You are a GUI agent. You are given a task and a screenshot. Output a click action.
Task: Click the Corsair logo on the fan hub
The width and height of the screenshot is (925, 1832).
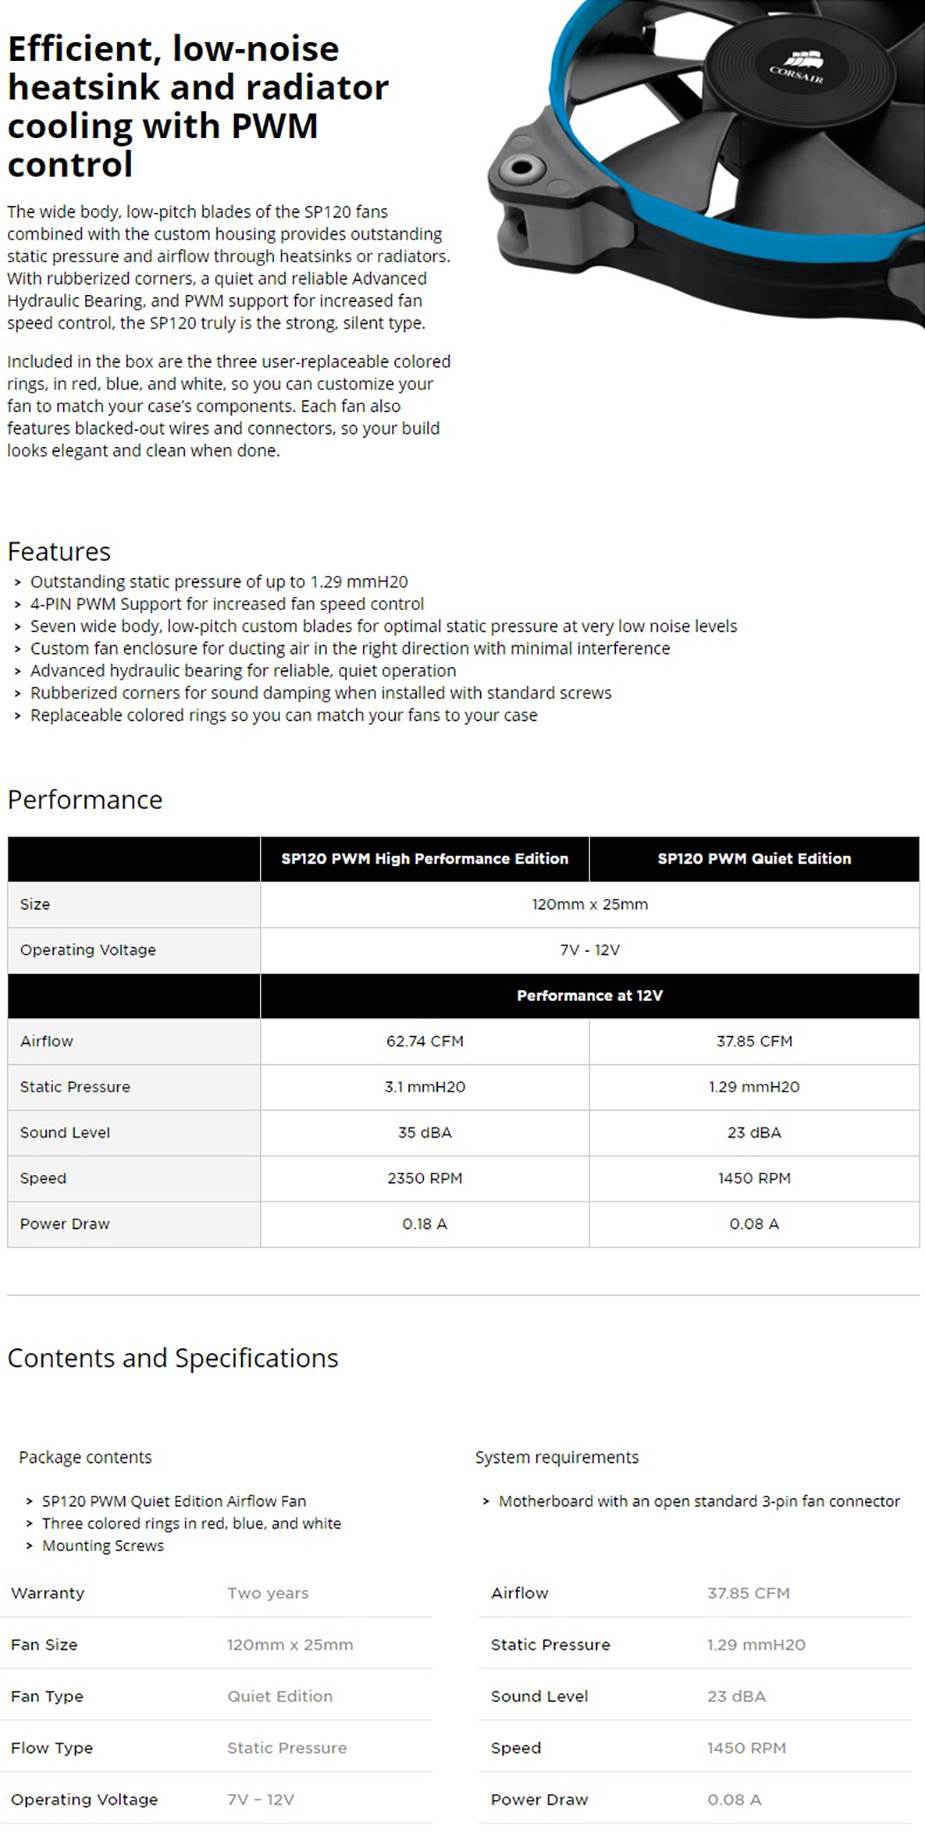click(797, 68)
